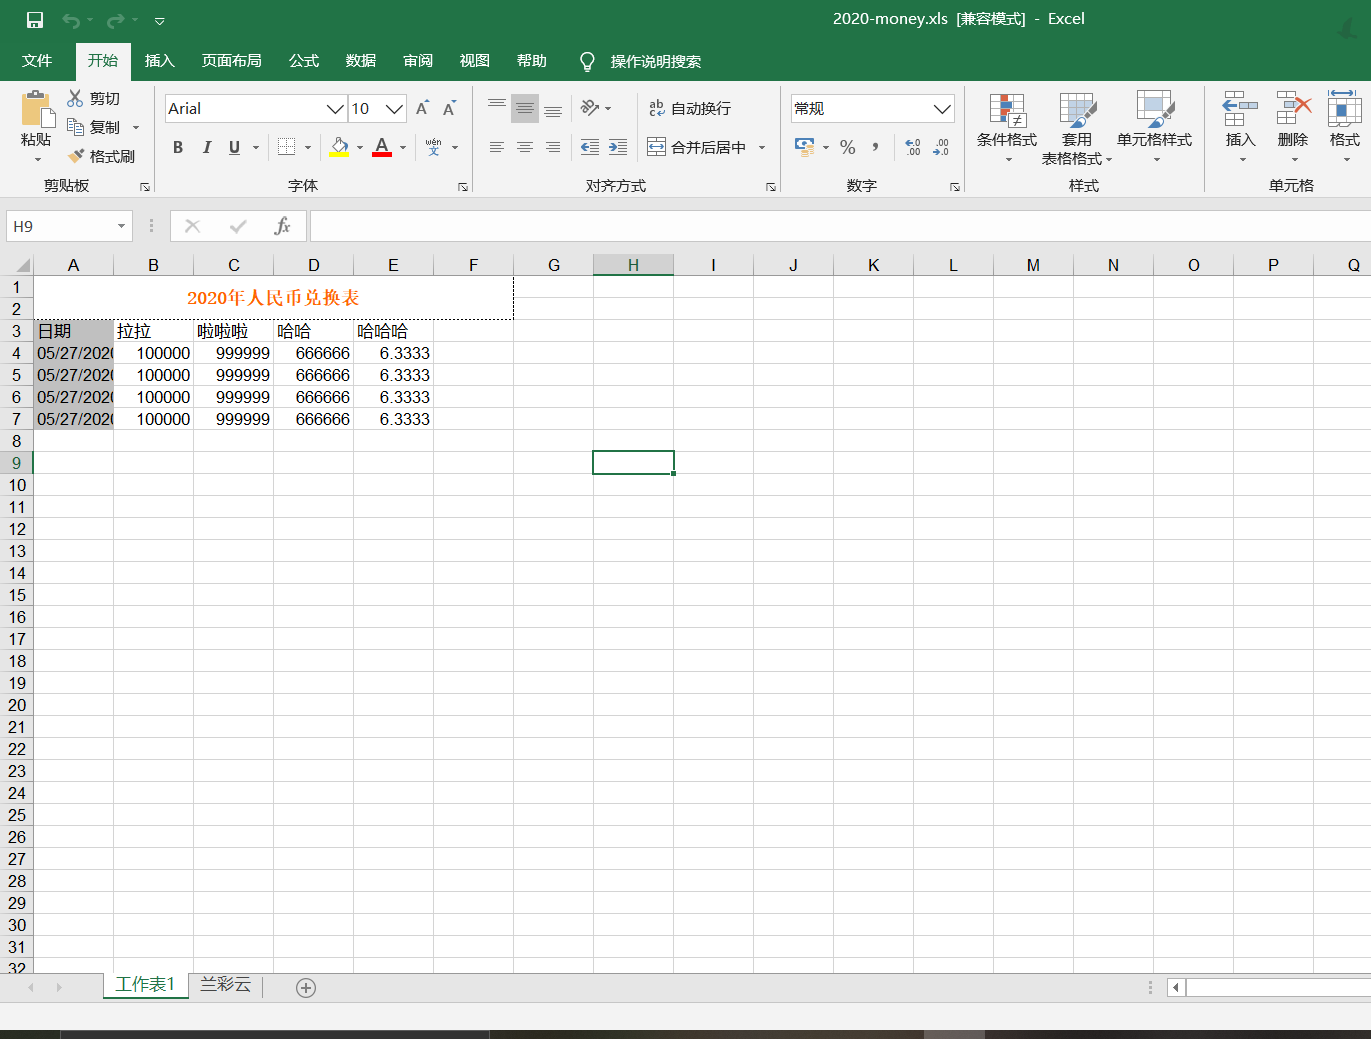Toggle Underline formatting
This screenshot has height=1039, width=1371.
(234, 147)
